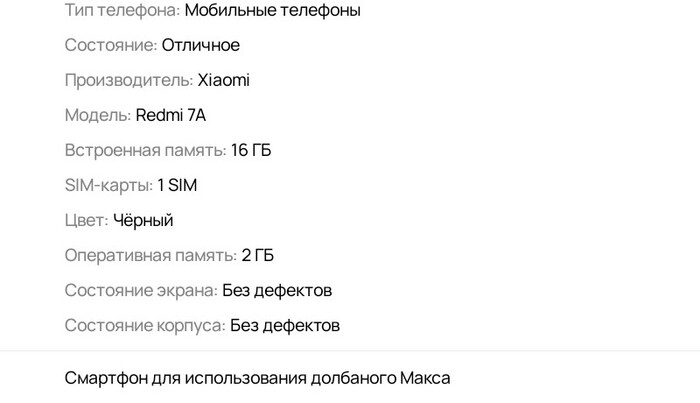The height and width of the screenshot is (403, 700).
Task: Click the 'Состояние корпуса' label
Action: 144,325
